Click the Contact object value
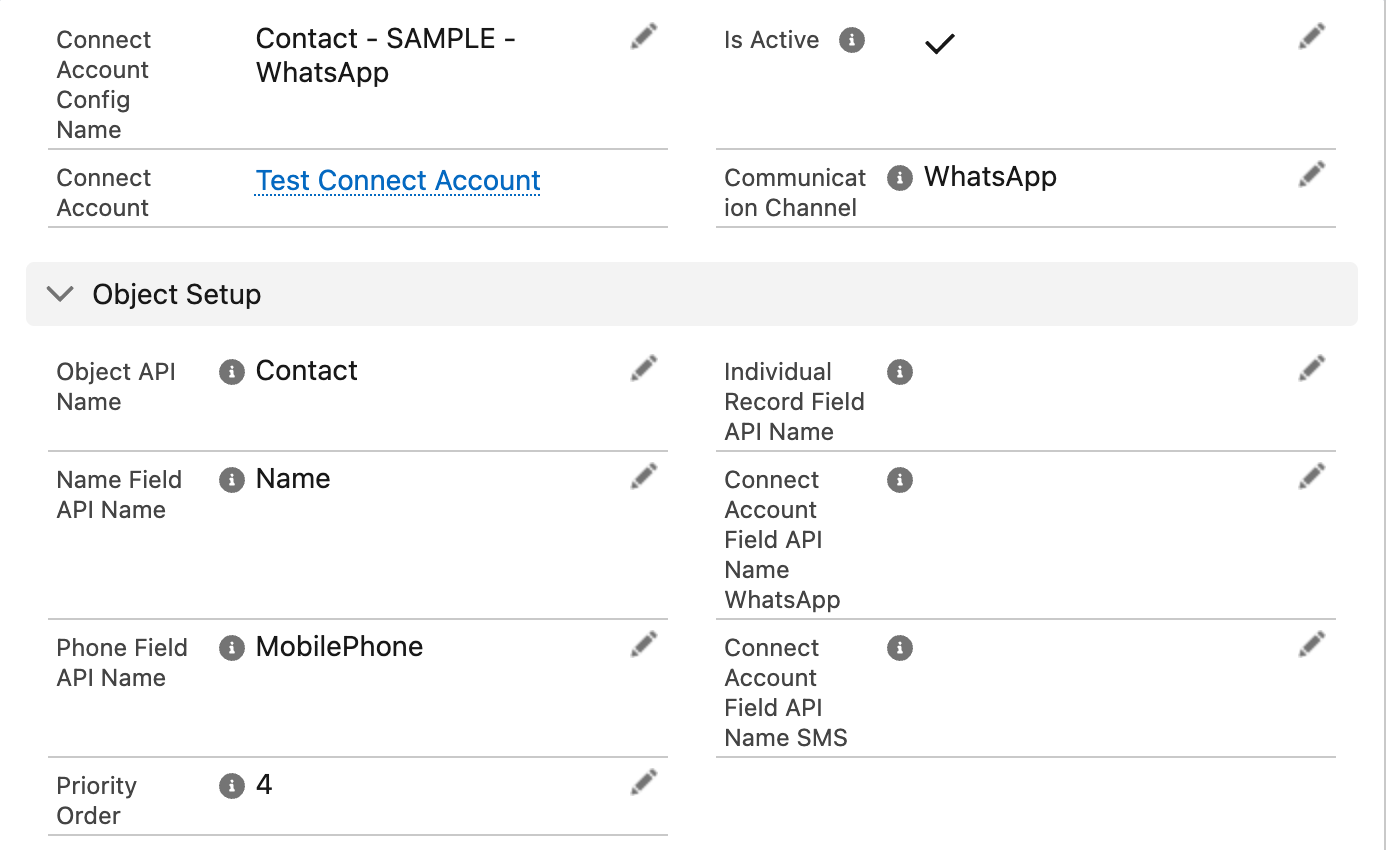 point(307,371)
